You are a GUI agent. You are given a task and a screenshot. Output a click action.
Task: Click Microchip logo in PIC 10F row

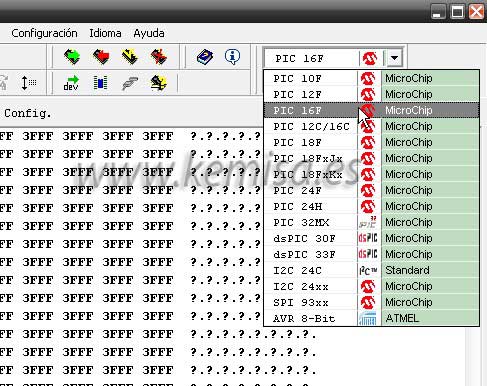tap(368, 78)
